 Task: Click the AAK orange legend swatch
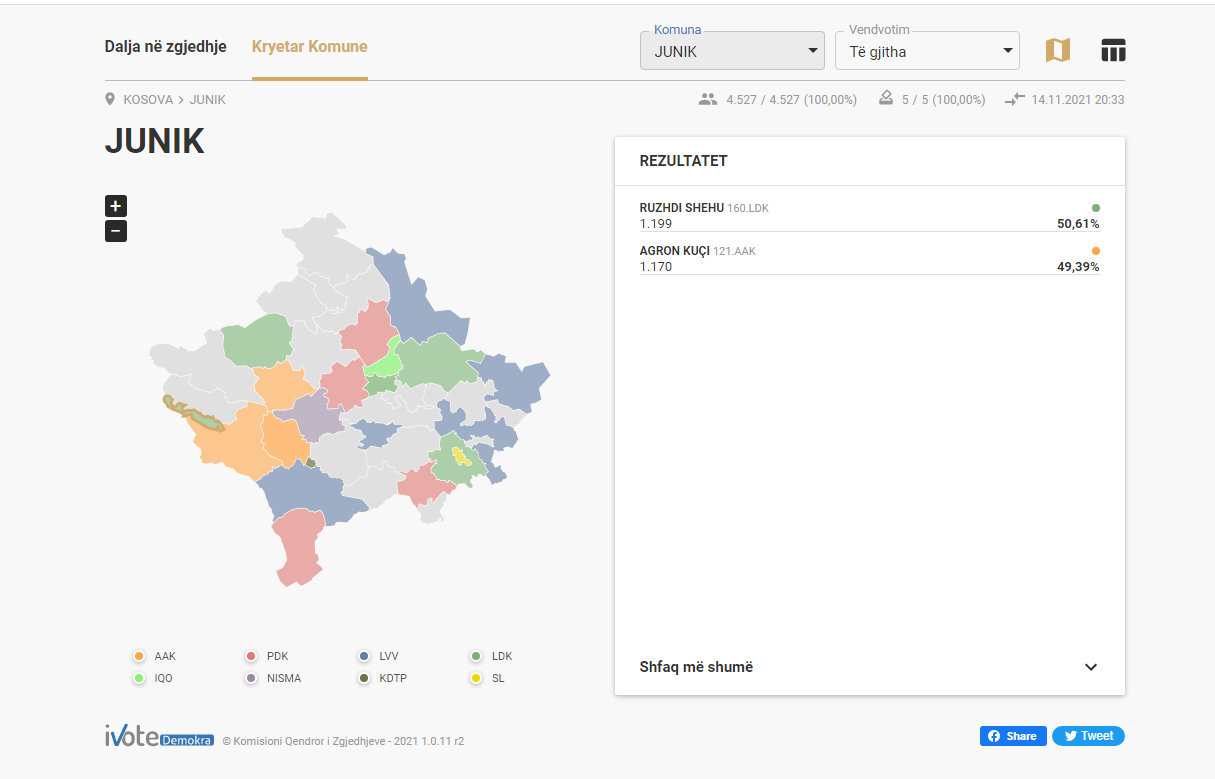(x=139, y=656)
